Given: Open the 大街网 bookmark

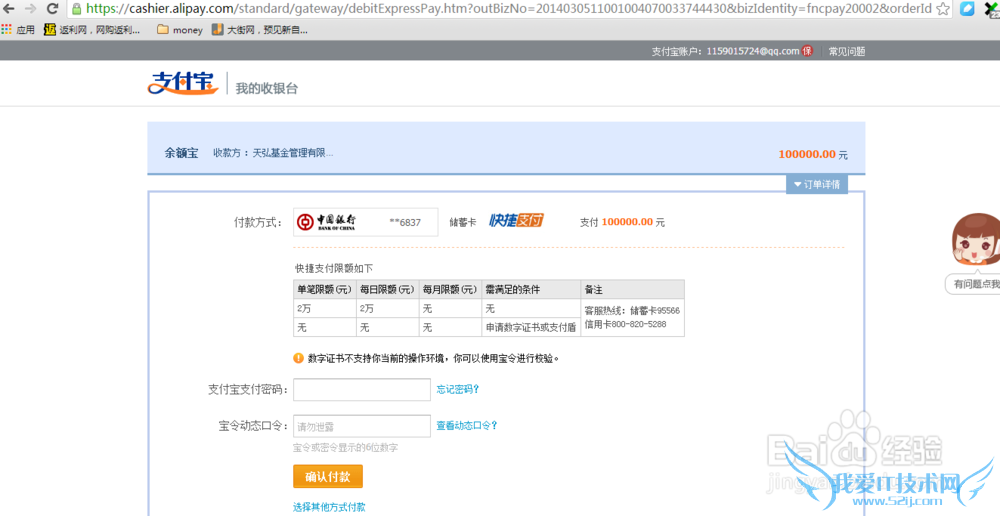Looking at the screenshot, I should point(260,29).
